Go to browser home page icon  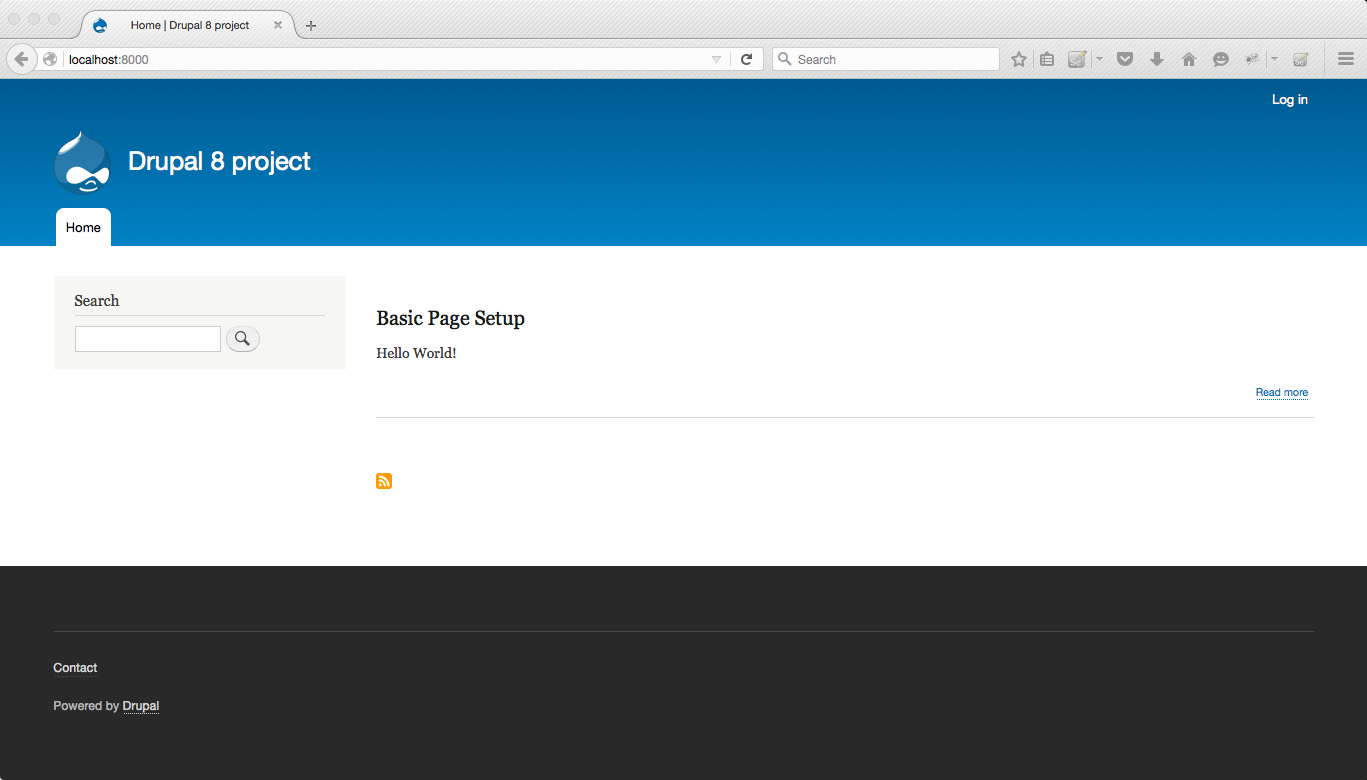[x=1189, y=59]
